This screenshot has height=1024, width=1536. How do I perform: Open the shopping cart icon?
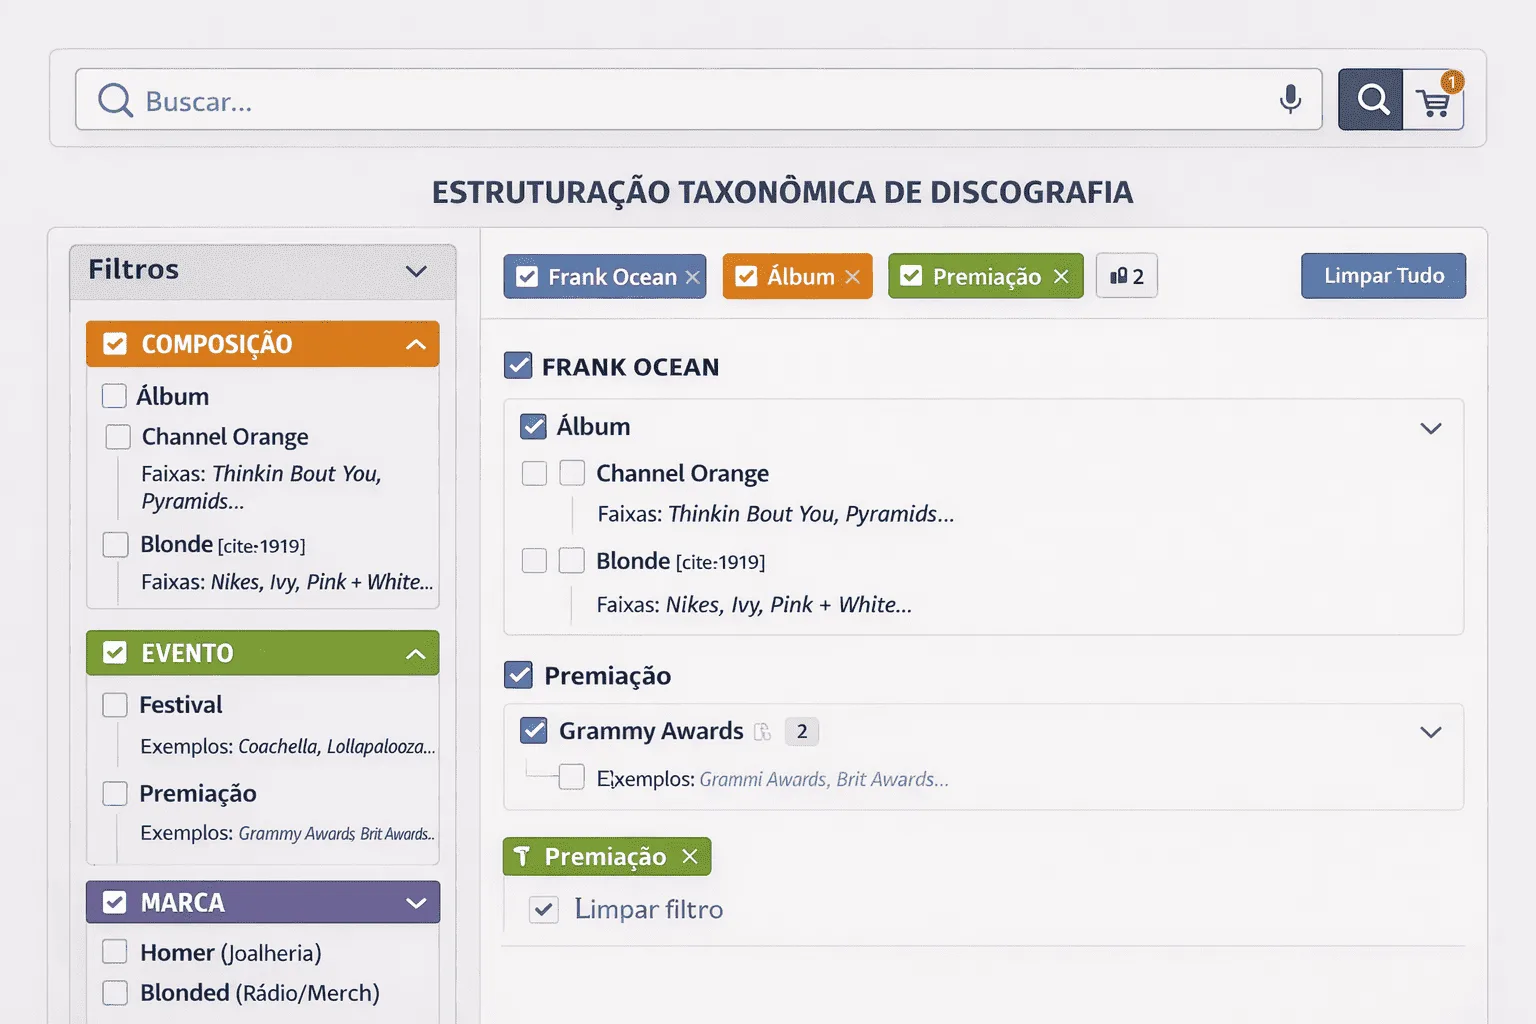click(x=1434, y=101)
